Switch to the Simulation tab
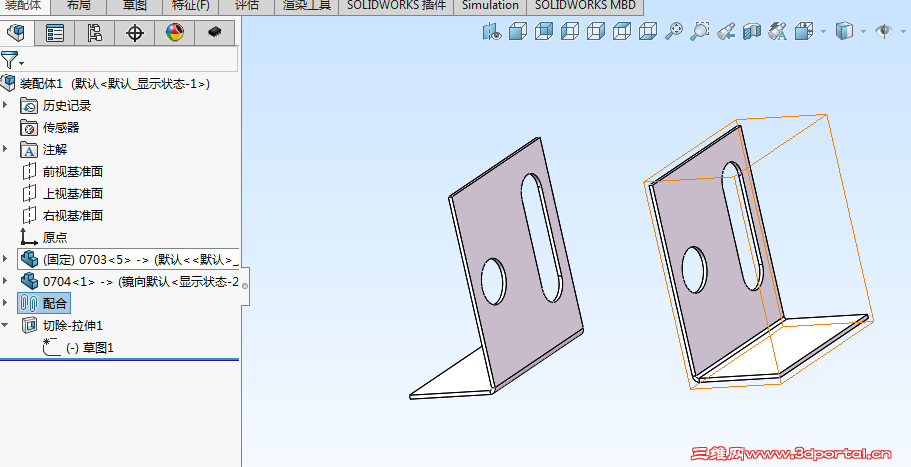 coord(490,6)
